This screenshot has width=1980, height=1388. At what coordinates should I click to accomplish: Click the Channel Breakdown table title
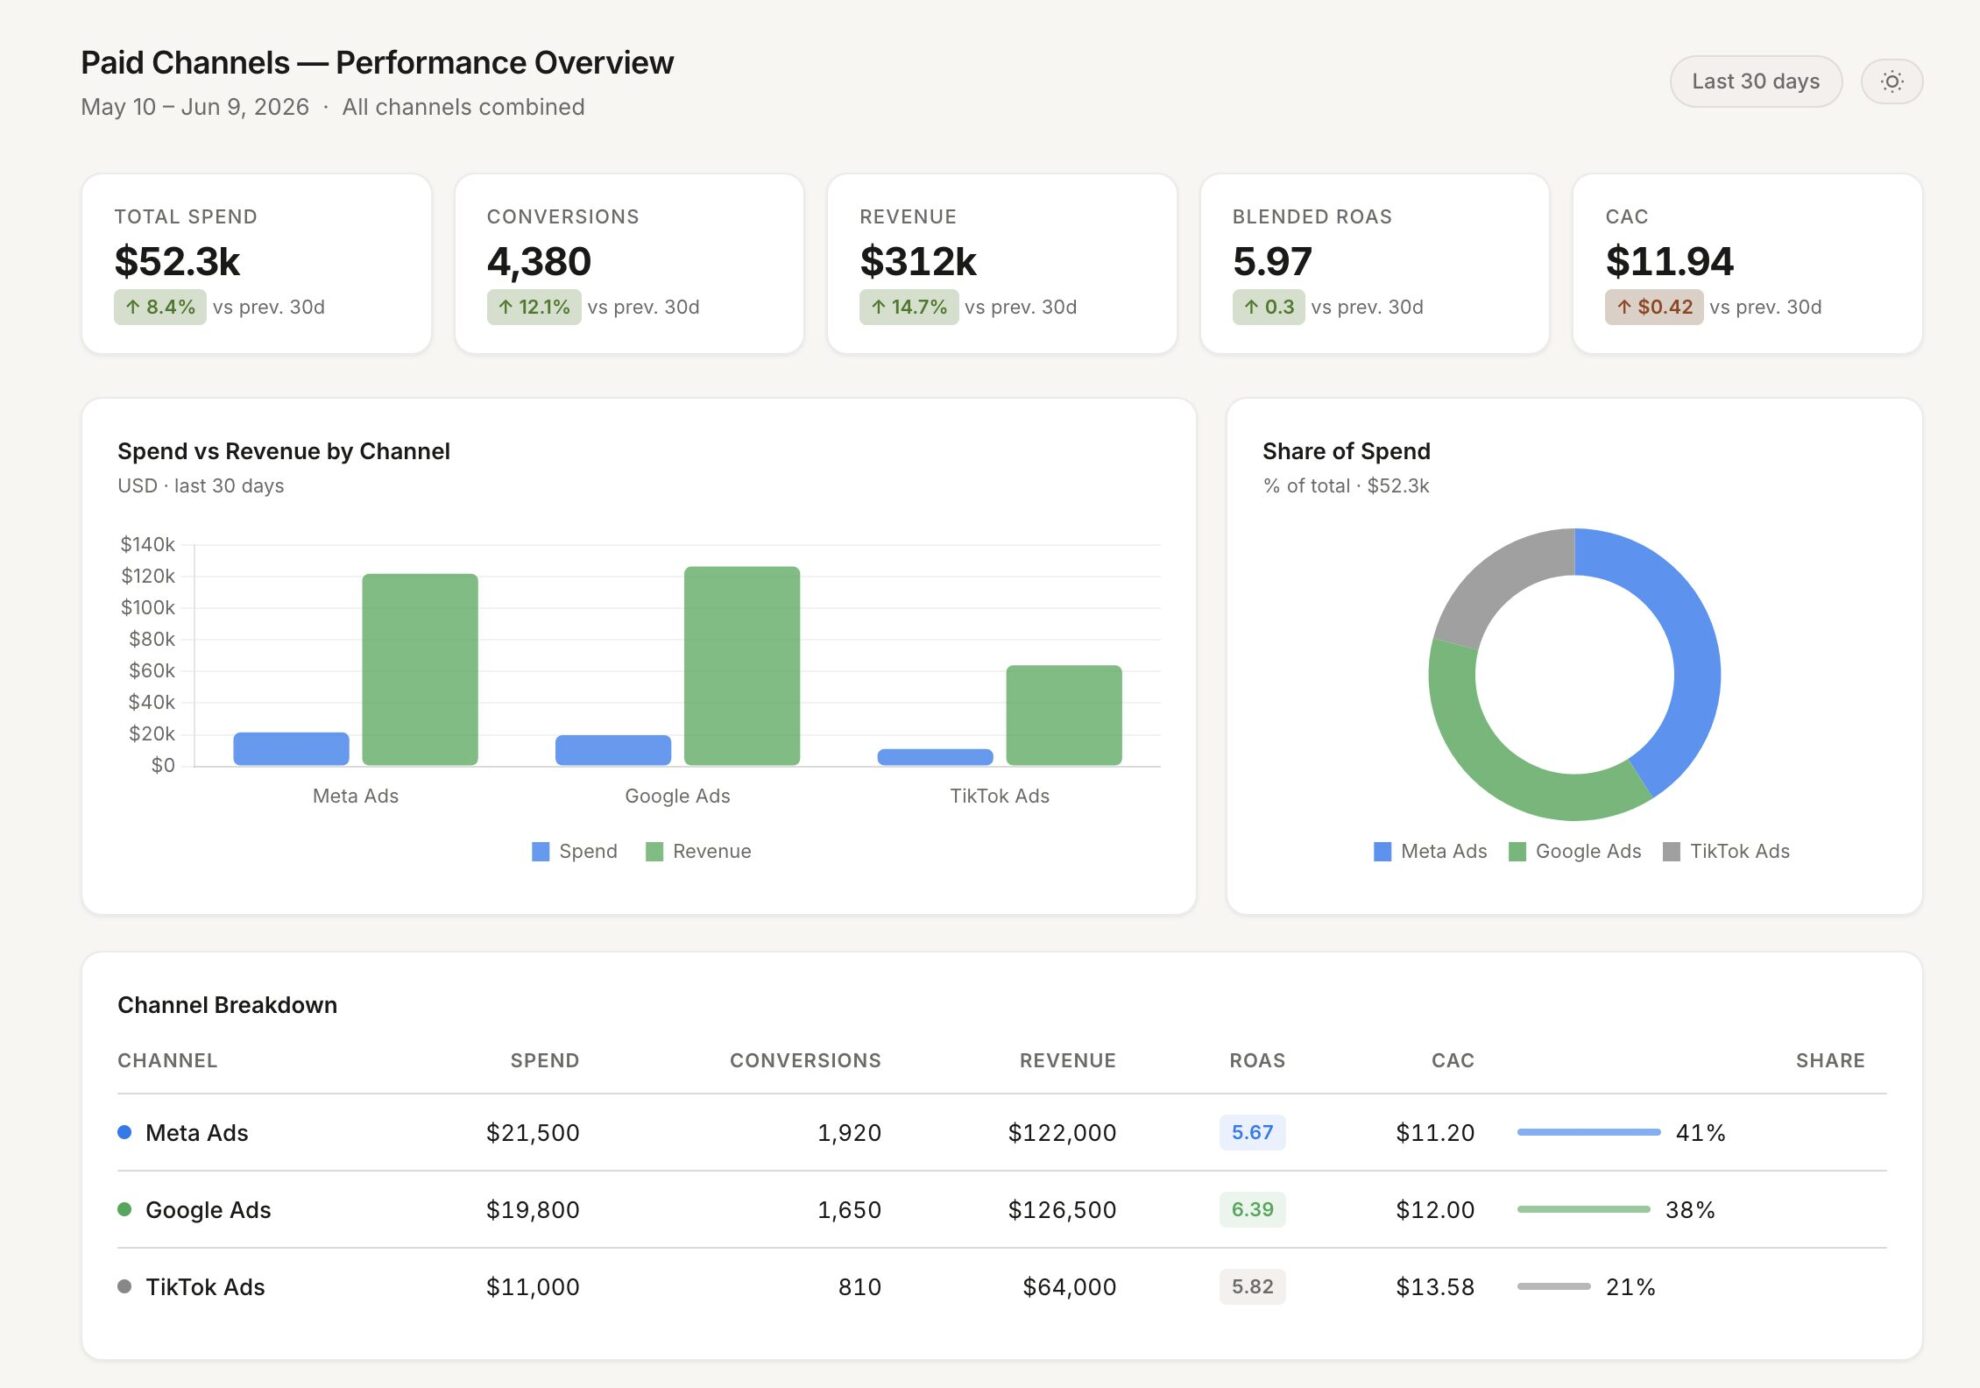[x=227, y=1005]
